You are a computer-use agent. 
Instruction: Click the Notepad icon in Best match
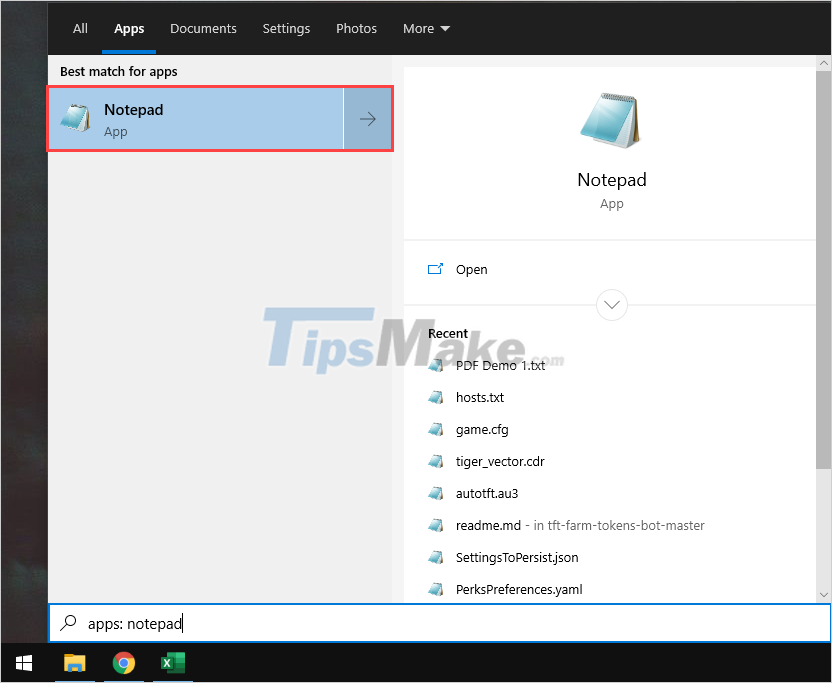[75, 118]
